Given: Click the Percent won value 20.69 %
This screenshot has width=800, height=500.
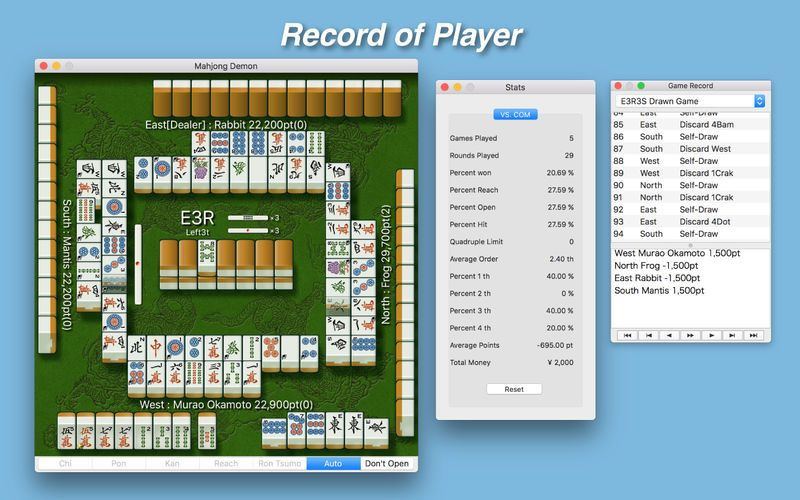Looking at the screenshot, I should pyautogui.click(x=560, y=173).
